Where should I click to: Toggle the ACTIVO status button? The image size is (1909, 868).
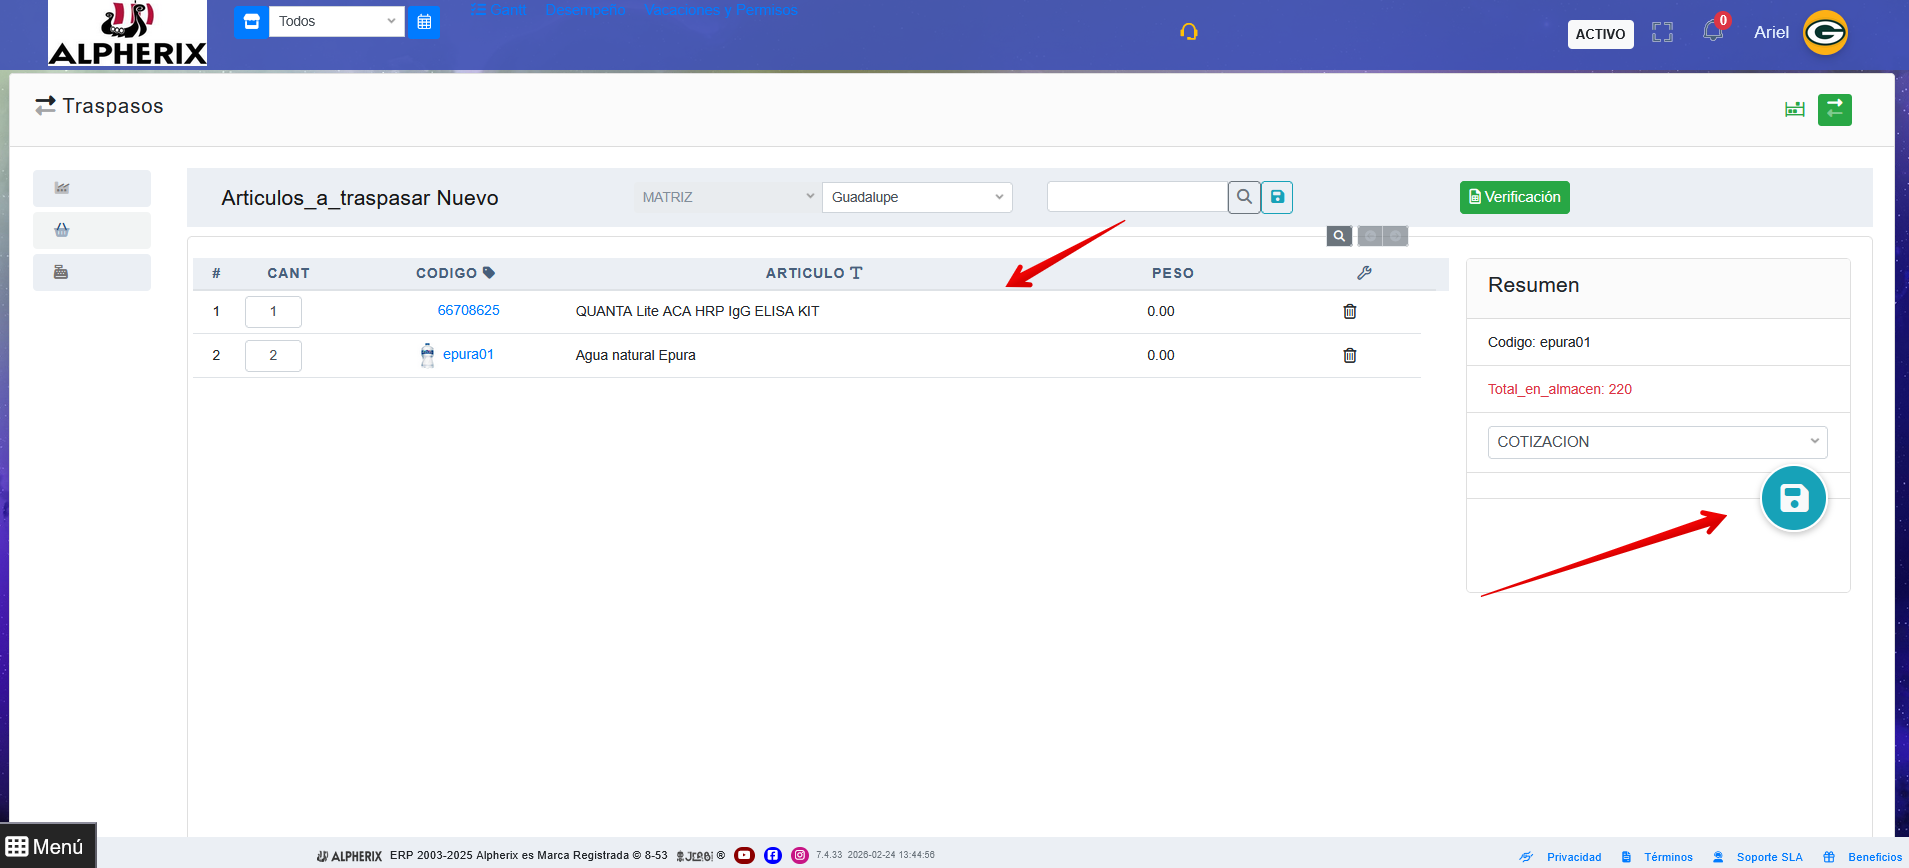(x=1600, y=34)
